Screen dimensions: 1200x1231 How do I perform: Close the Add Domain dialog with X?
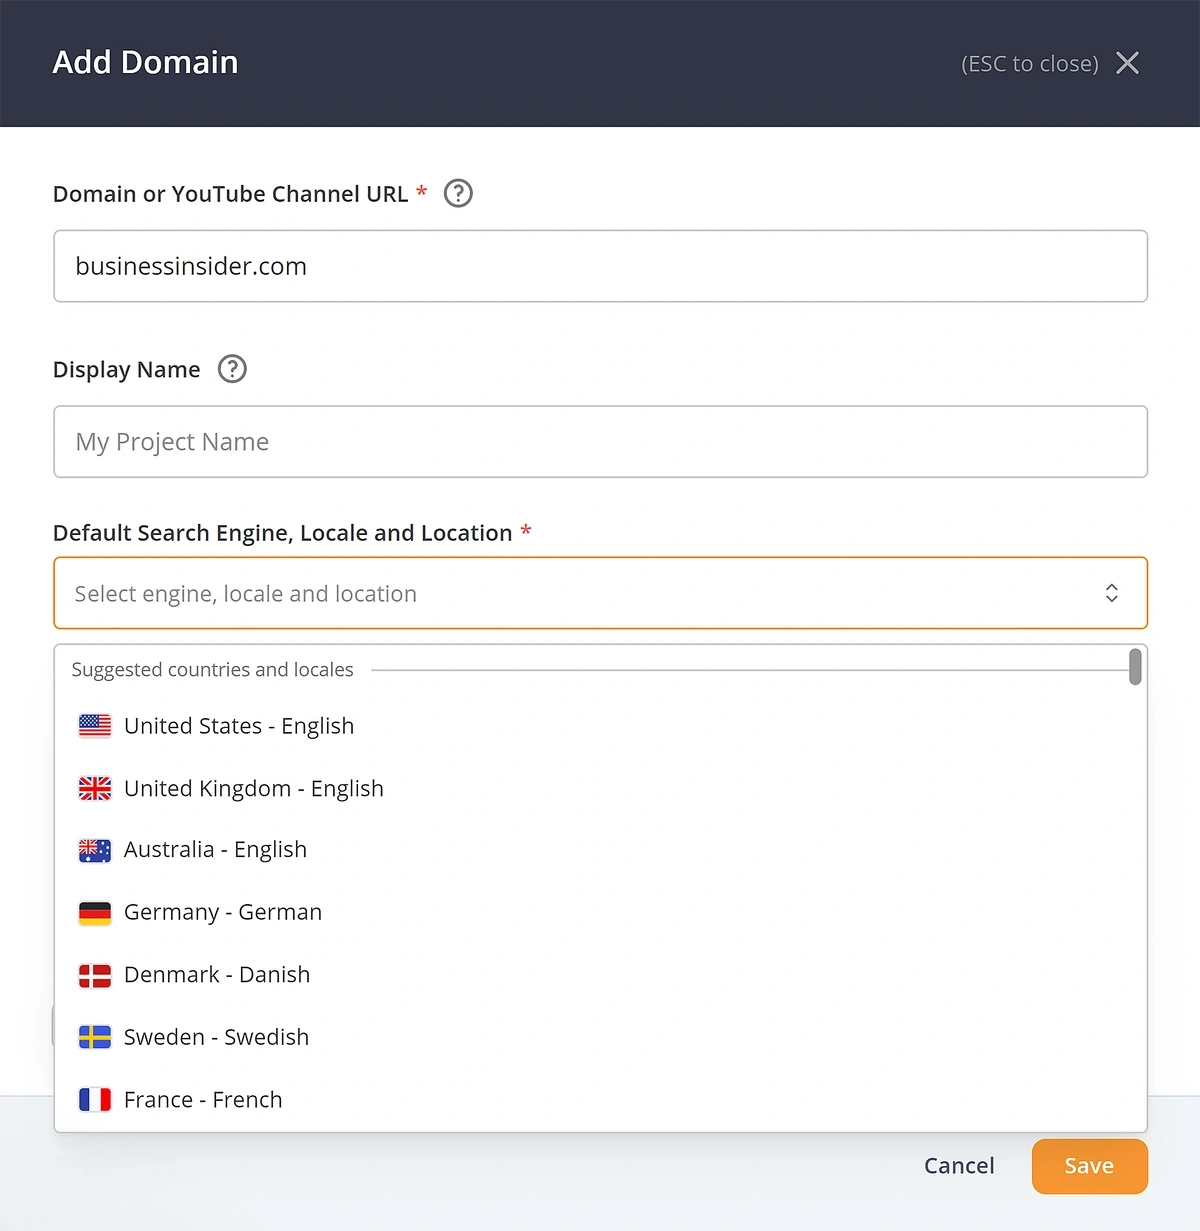tap(1127, 63)
